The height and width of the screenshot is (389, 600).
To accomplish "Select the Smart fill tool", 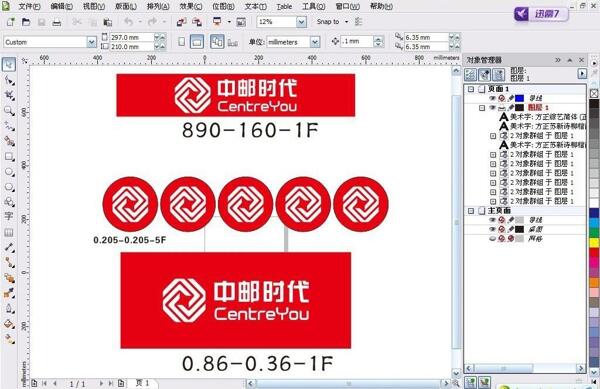I will 9,141.
